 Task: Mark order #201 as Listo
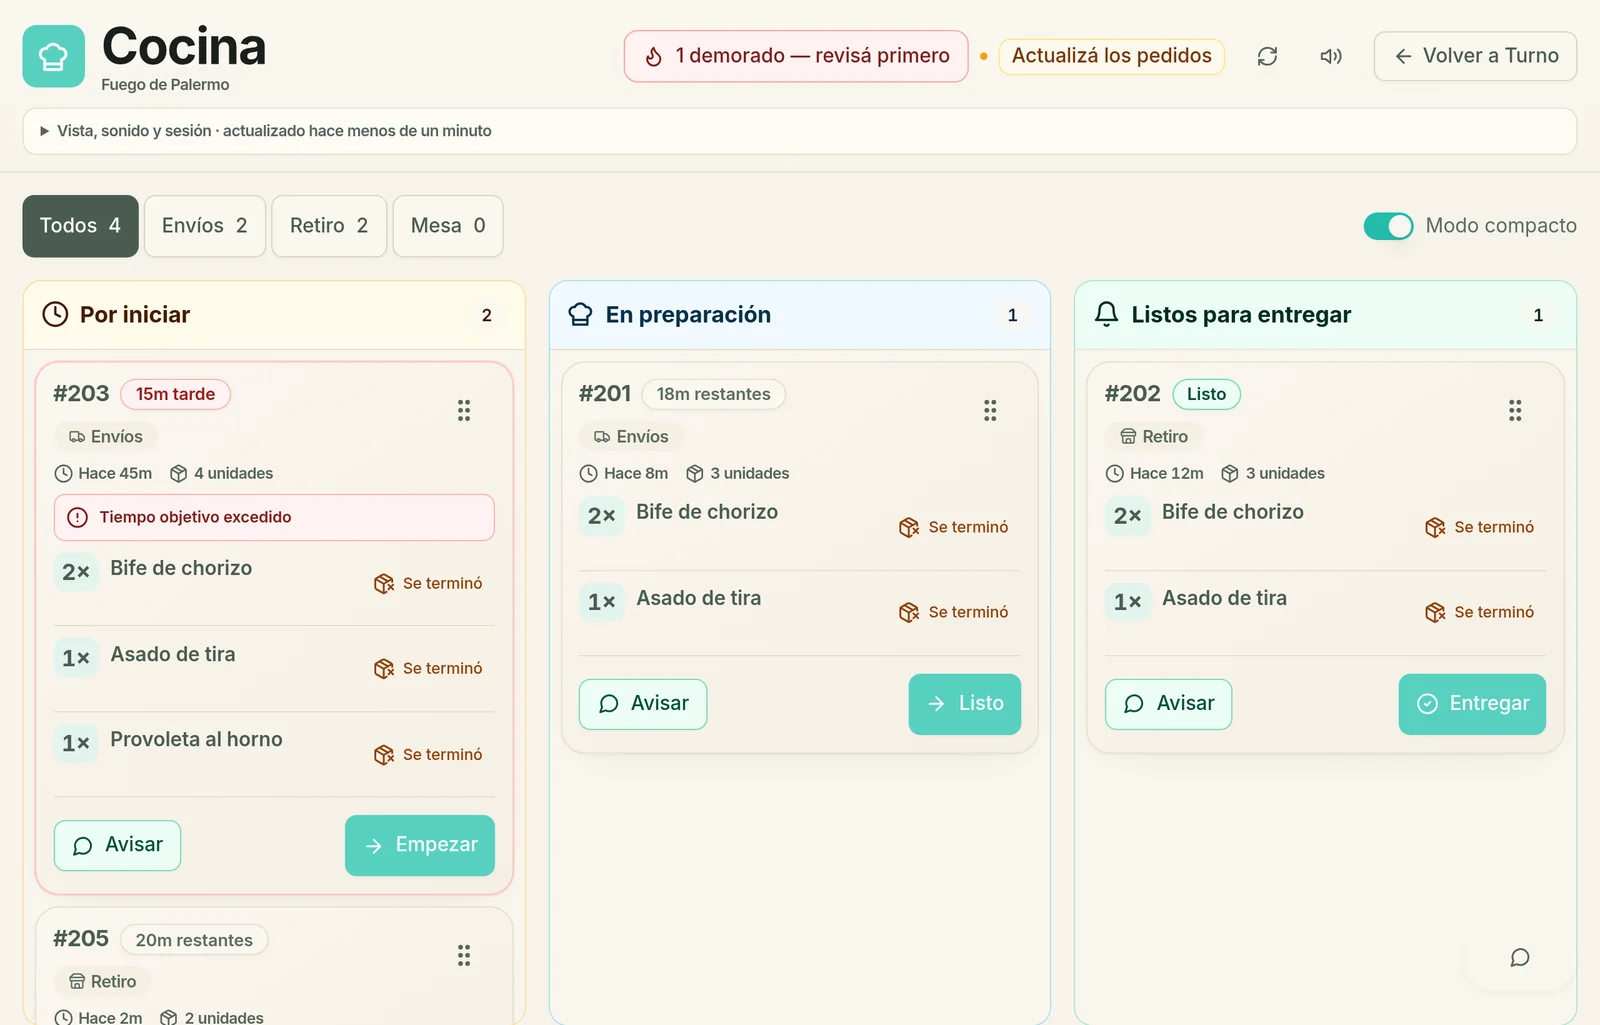point(965,704)
